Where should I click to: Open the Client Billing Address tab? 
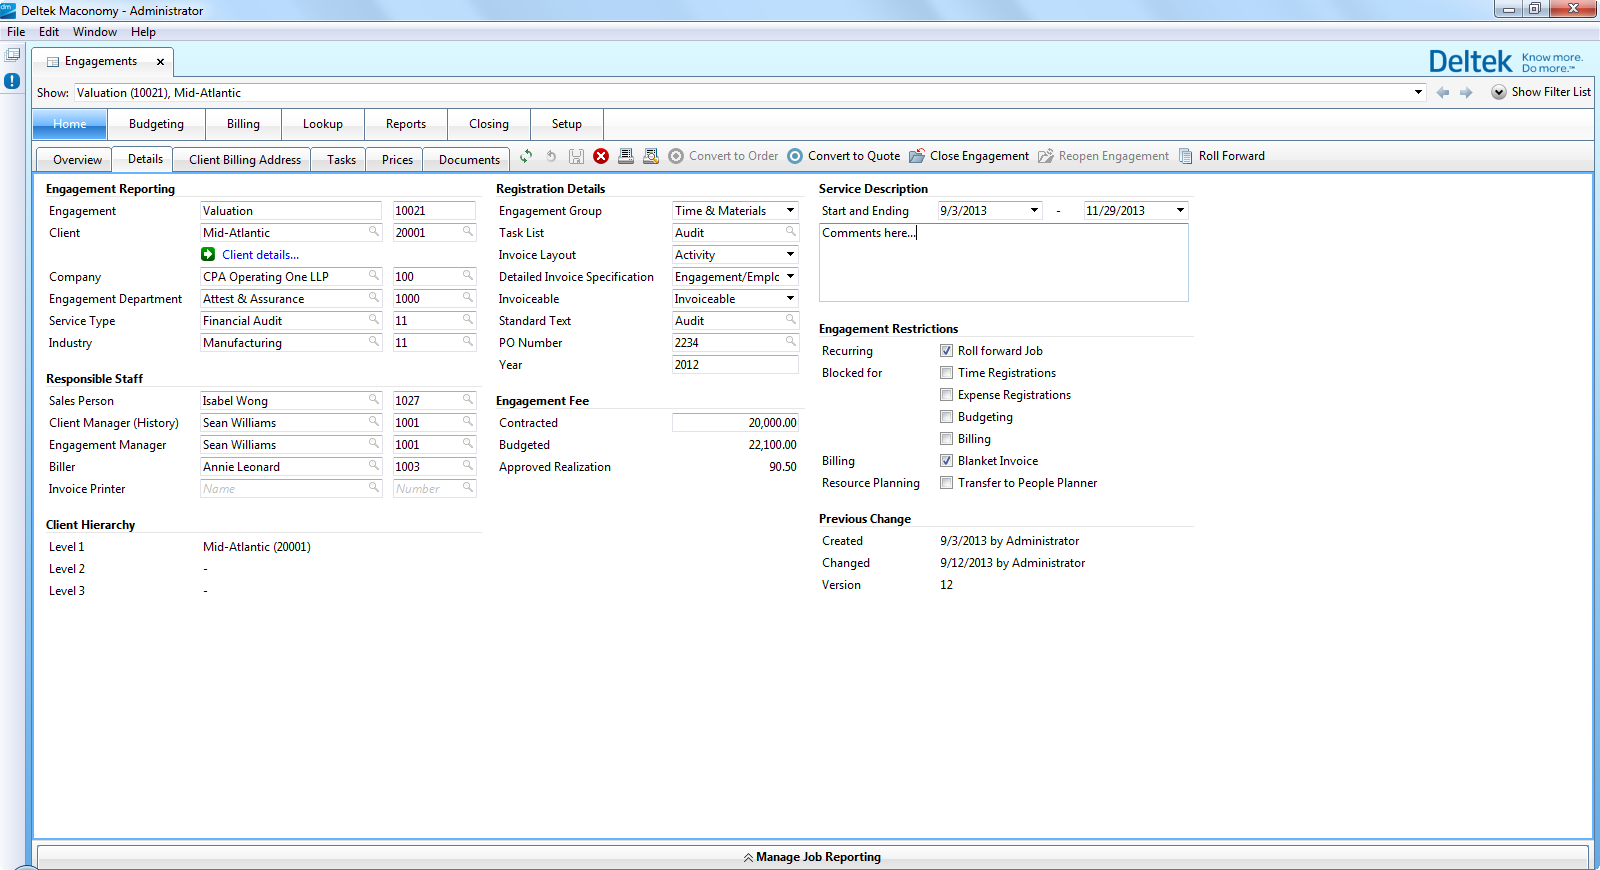[244, 160]
